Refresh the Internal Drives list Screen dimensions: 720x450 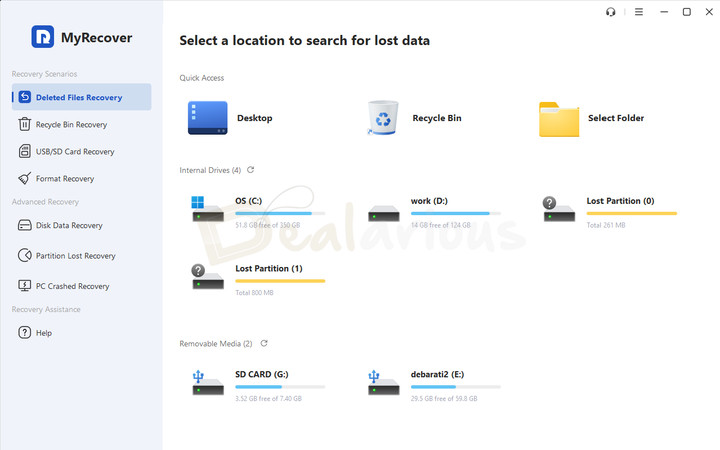[250, 170]
